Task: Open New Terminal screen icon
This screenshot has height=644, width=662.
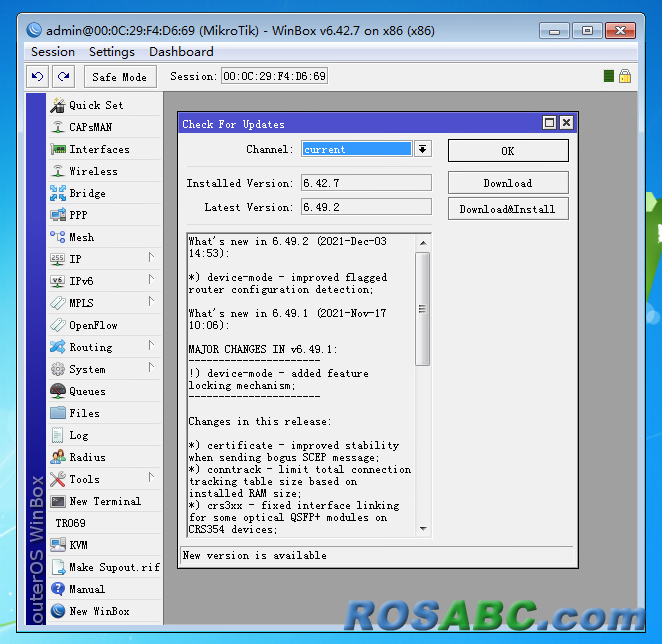Action: click(58, 501)
